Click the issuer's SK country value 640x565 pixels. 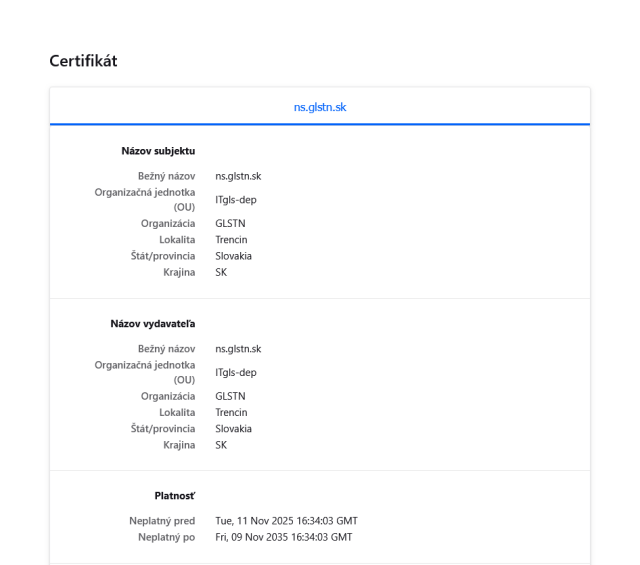pos(221,445)
